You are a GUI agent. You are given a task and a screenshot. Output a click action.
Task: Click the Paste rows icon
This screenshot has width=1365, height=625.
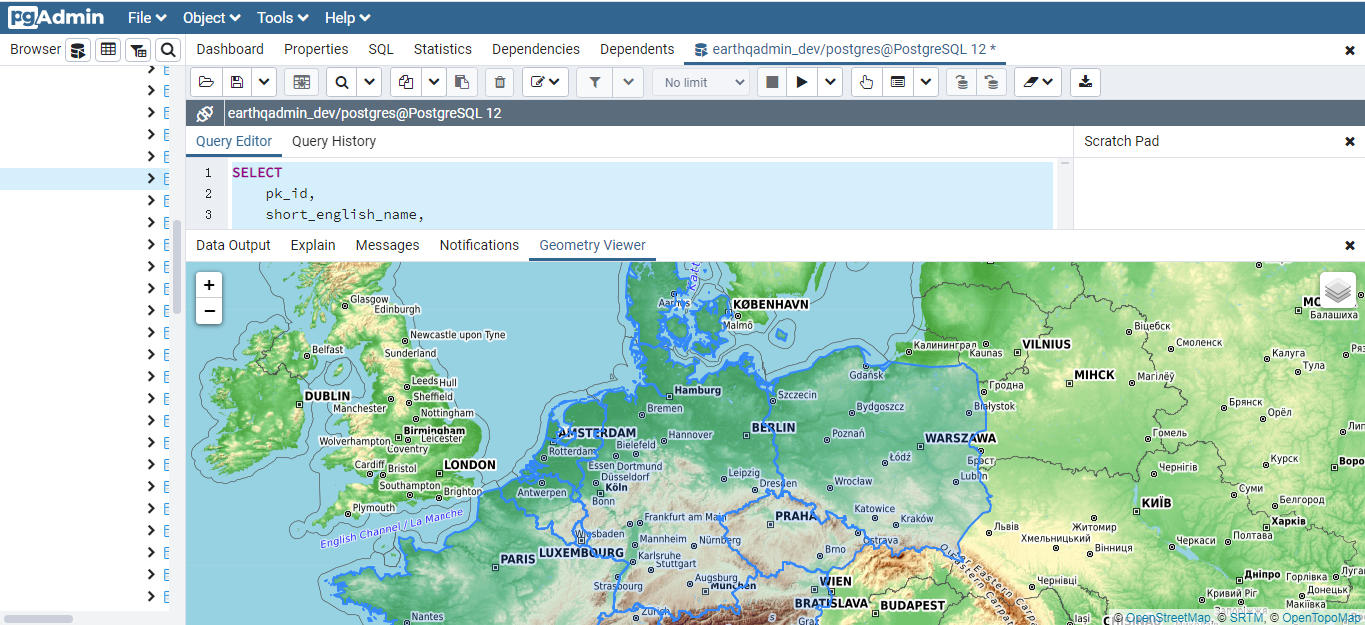461,82
